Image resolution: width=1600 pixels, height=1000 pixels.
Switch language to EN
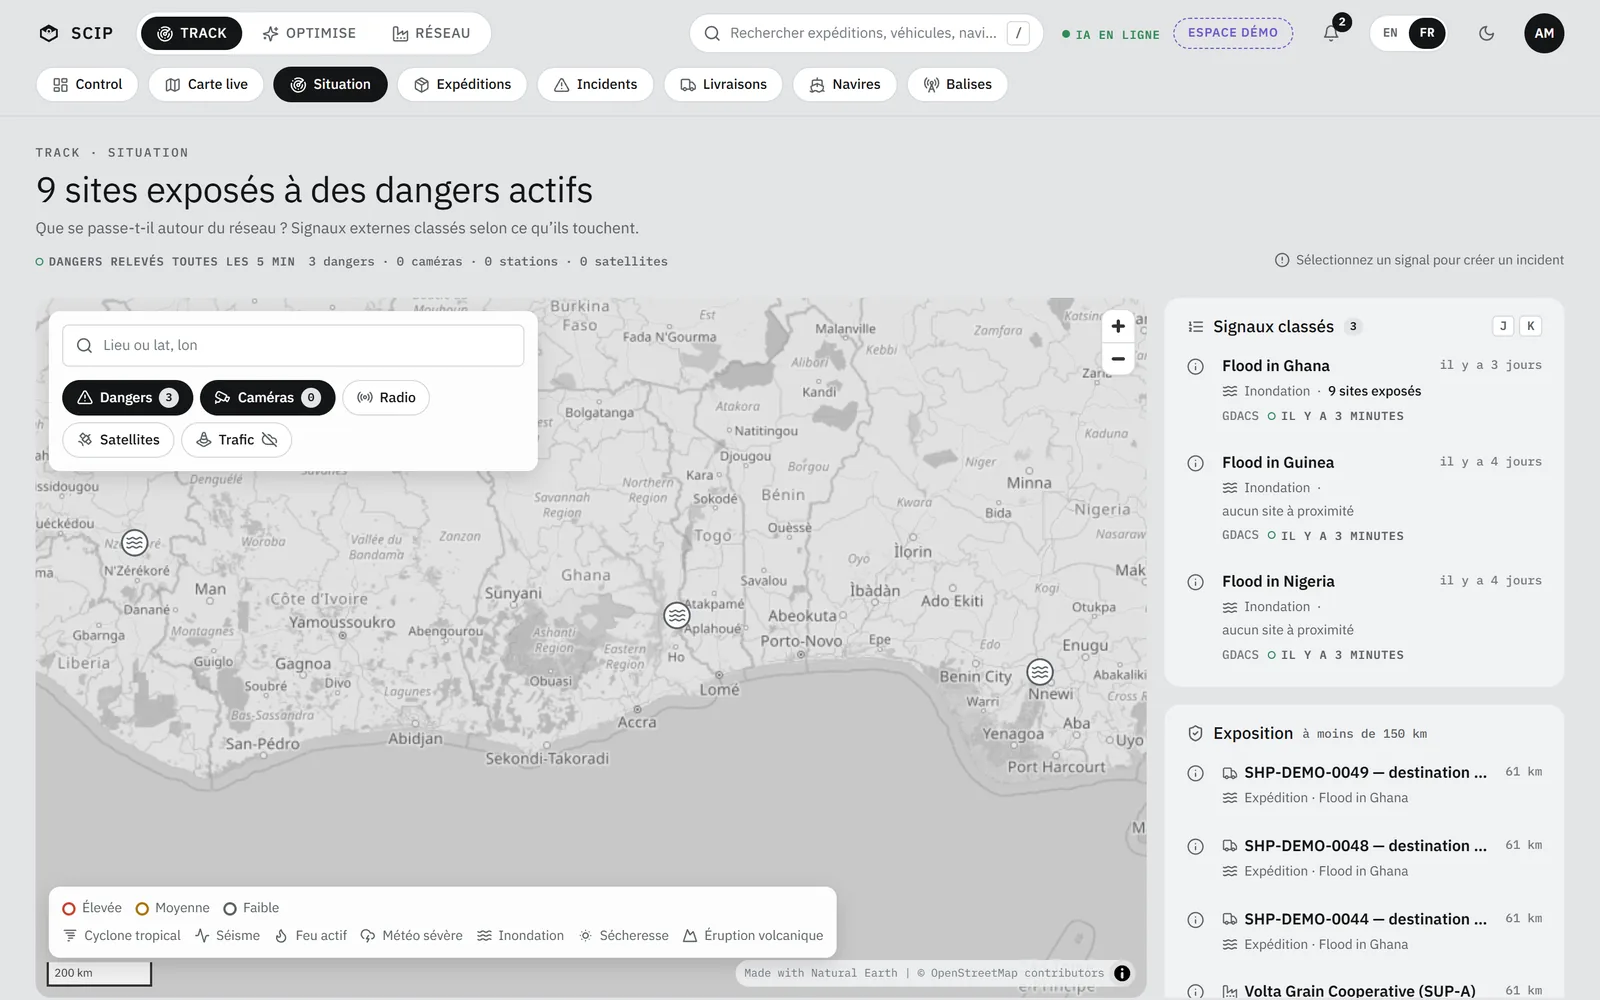(x=1390, y=33)
